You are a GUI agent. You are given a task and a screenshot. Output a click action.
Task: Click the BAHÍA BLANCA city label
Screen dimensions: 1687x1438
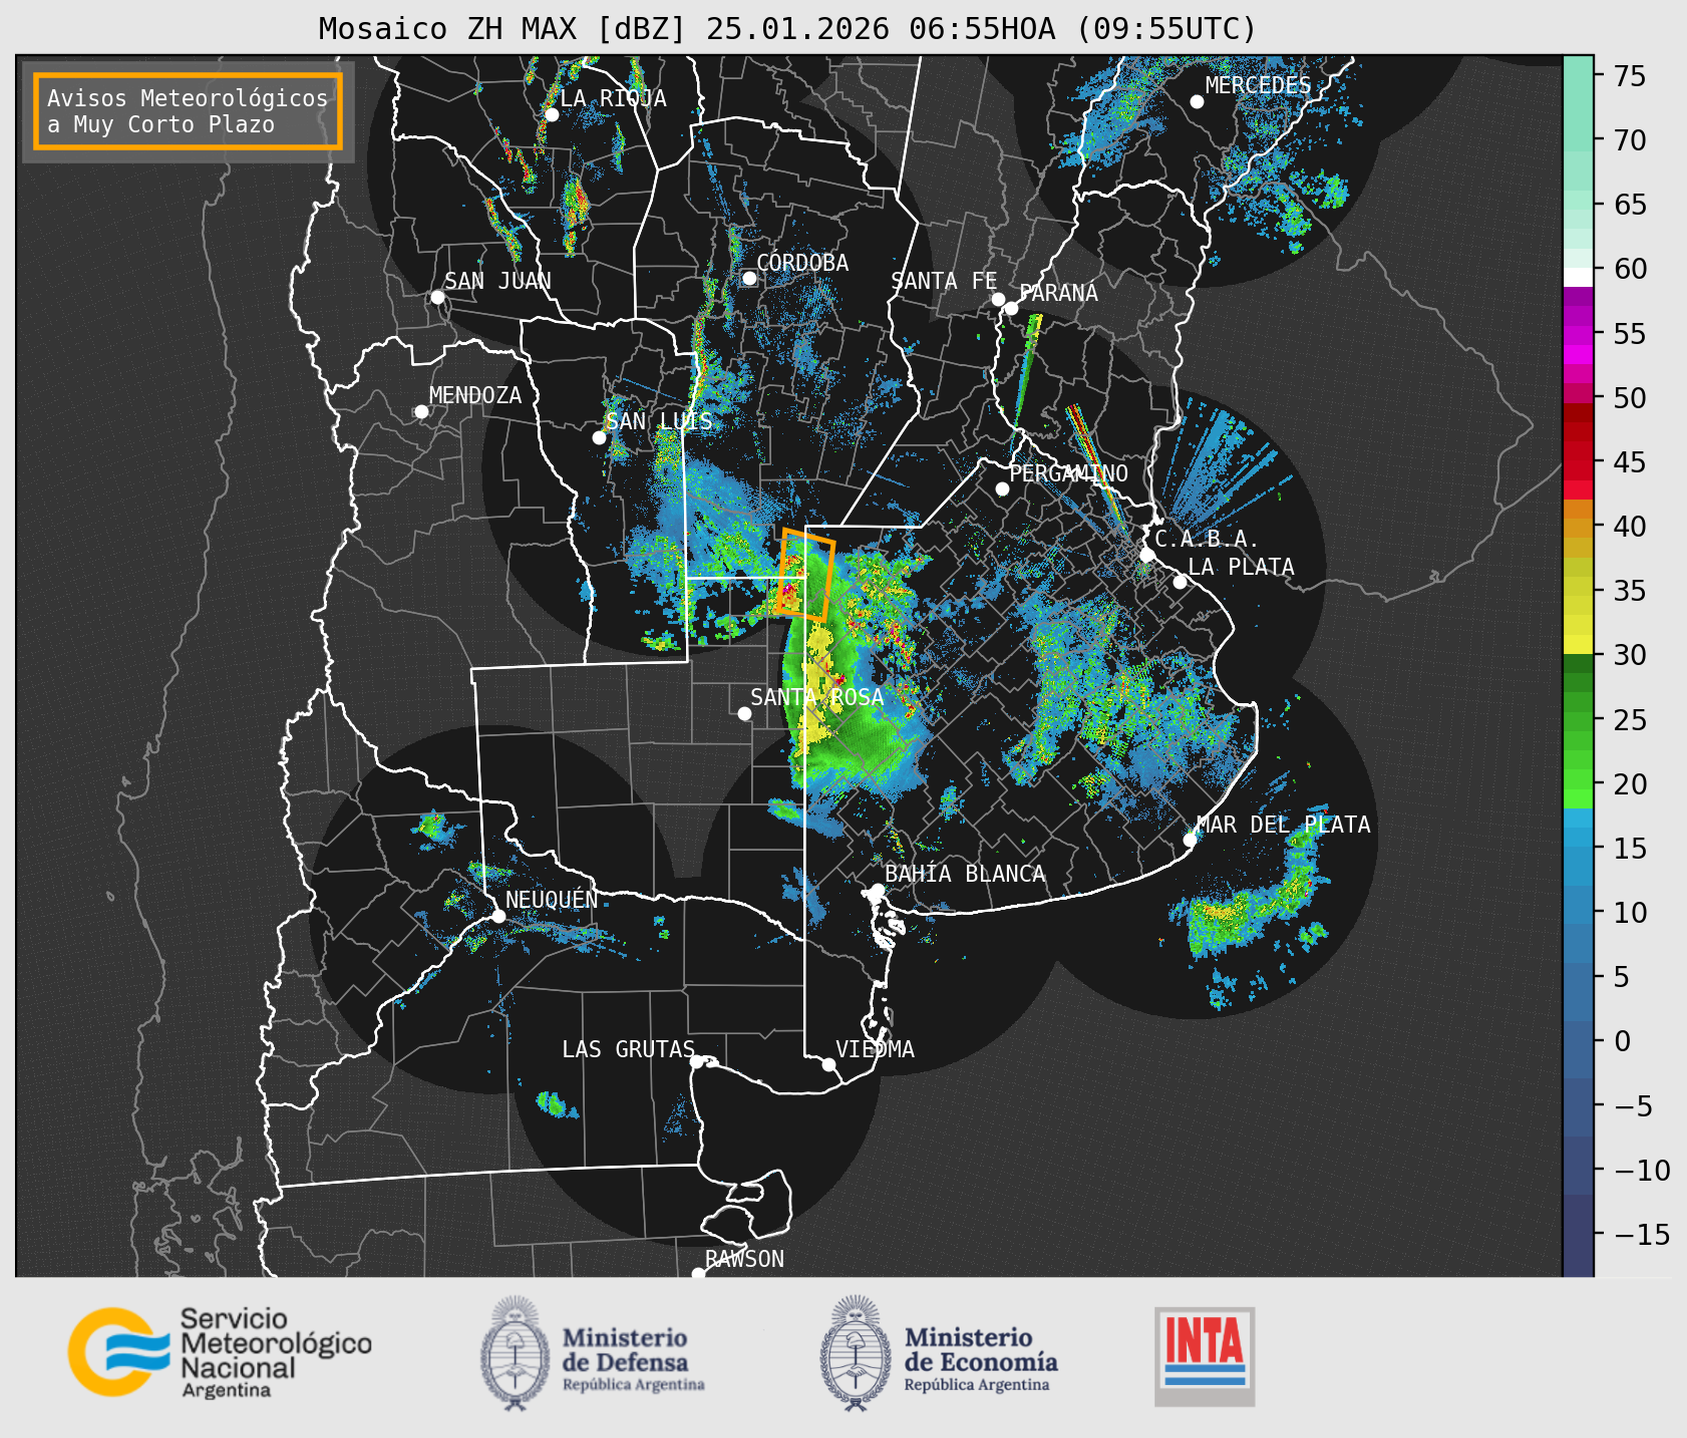click(965, 874)
